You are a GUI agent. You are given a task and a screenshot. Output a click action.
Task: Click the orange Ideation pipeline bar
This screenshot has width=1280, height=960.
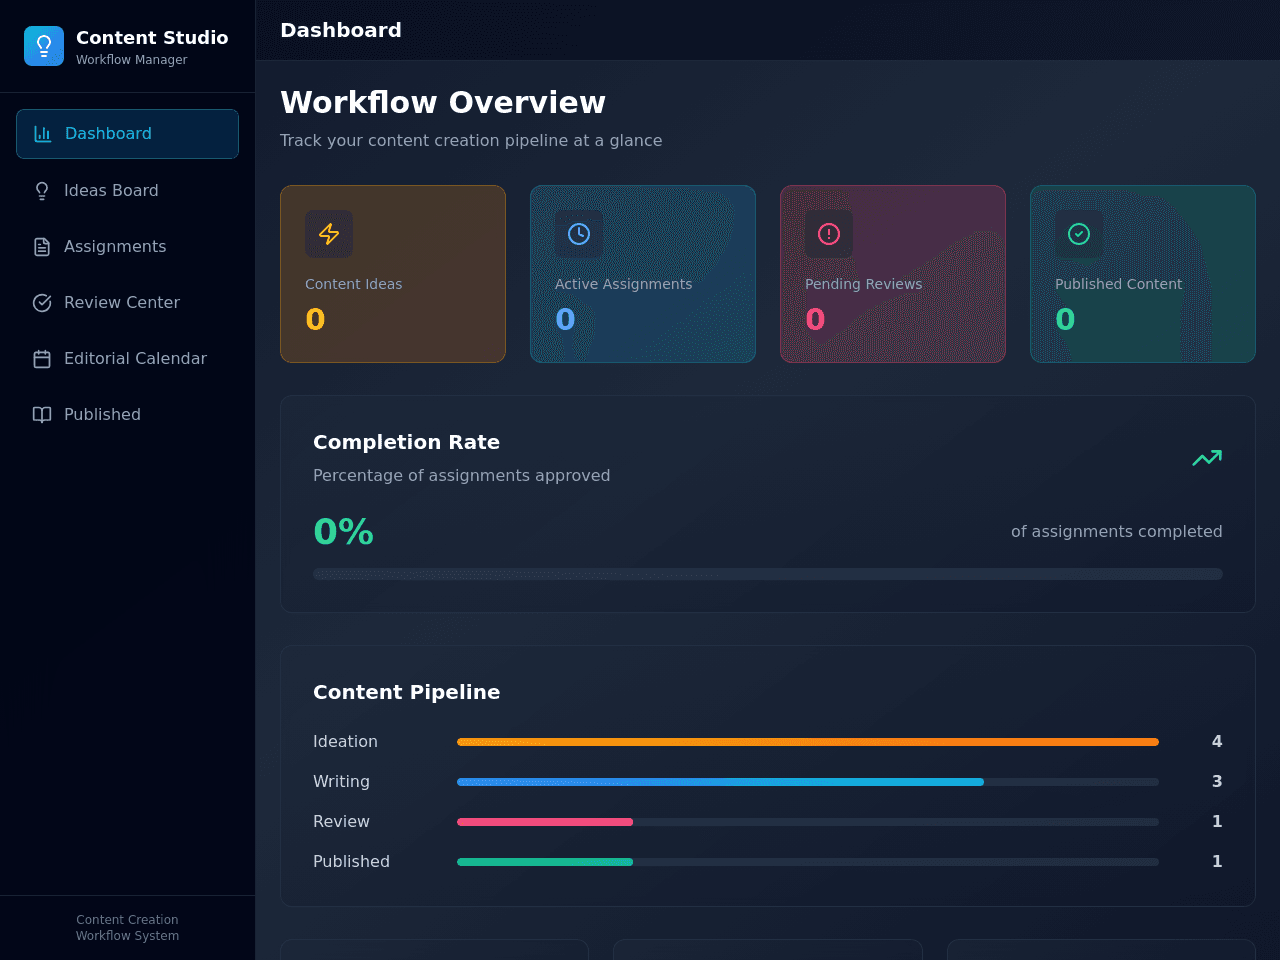(x=808, y=742)
